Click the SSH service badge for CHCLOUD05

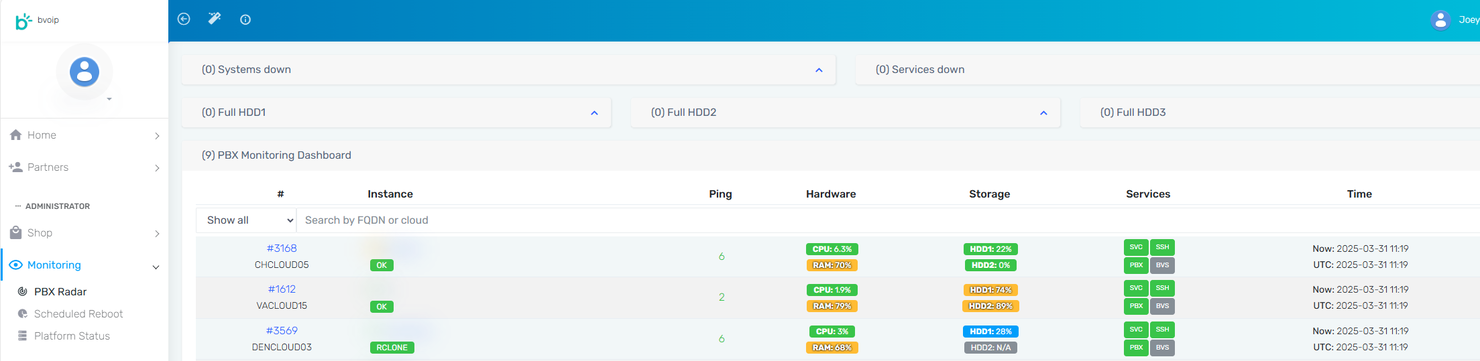1162,247
